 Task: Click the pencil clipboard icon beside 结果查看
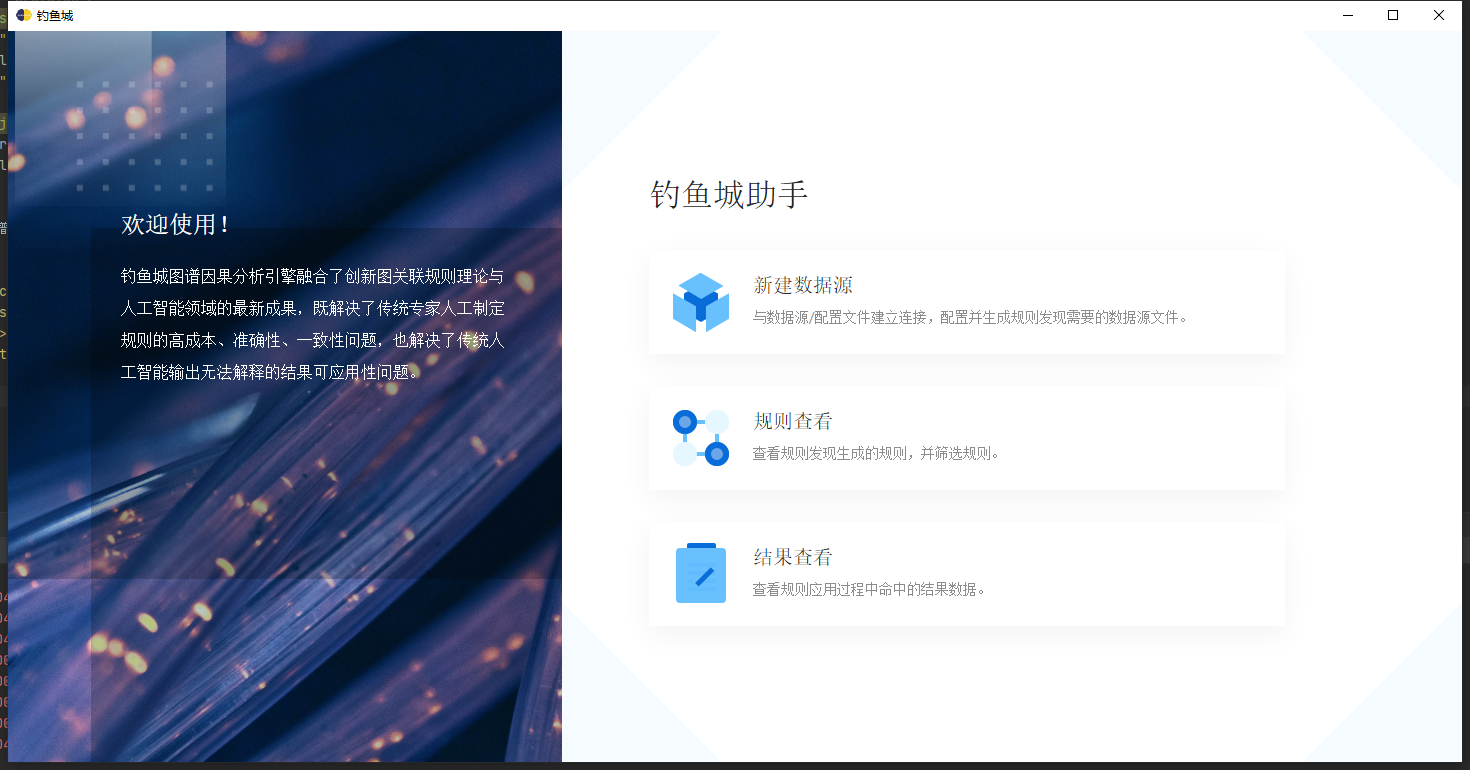700,573
